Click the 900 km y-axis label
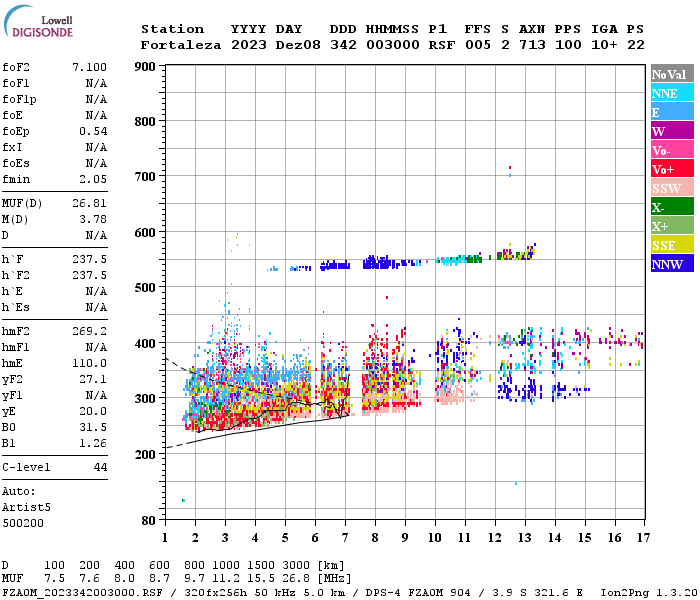700x600 pixels. (145, 67)
